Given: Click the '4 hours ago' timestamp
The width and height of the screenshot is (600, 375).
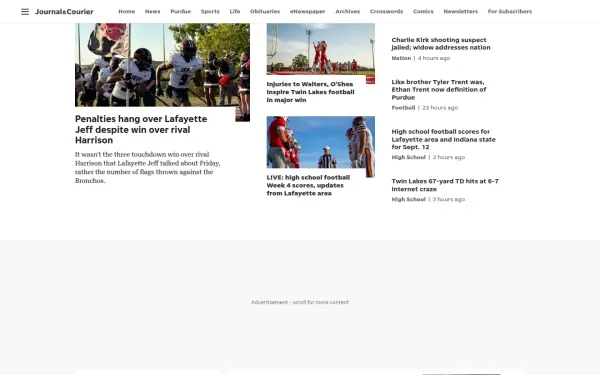Looking at the screenshot, I should pyautogui.click(x=434, y=58).
